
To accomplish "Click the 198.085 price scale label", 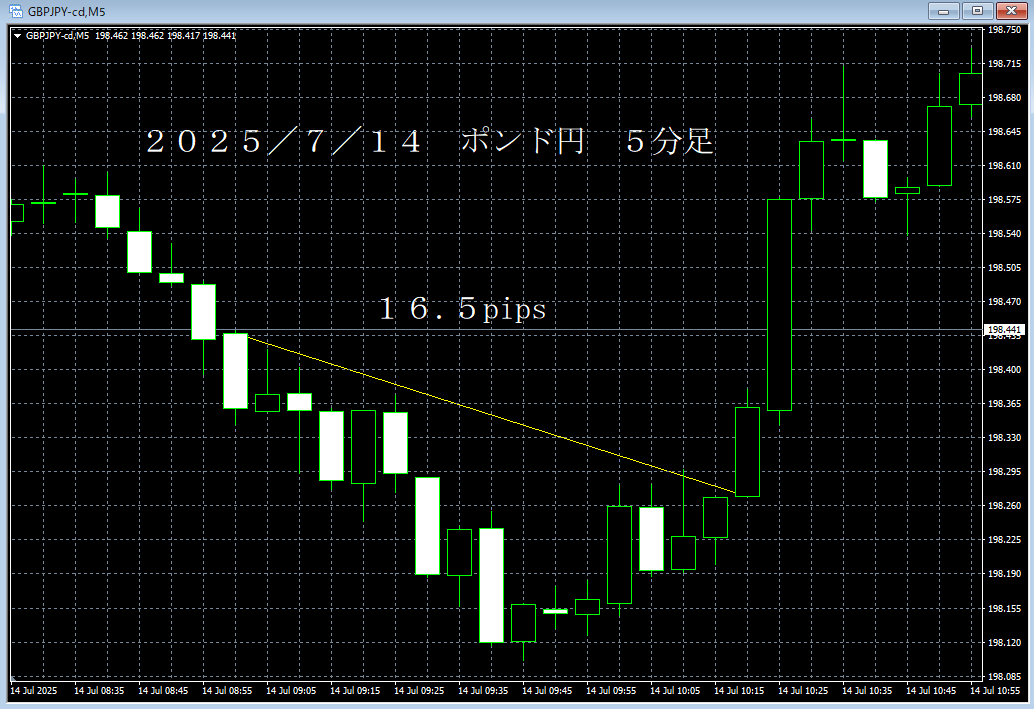I will pyautogui.click(x=1004, y=676).
